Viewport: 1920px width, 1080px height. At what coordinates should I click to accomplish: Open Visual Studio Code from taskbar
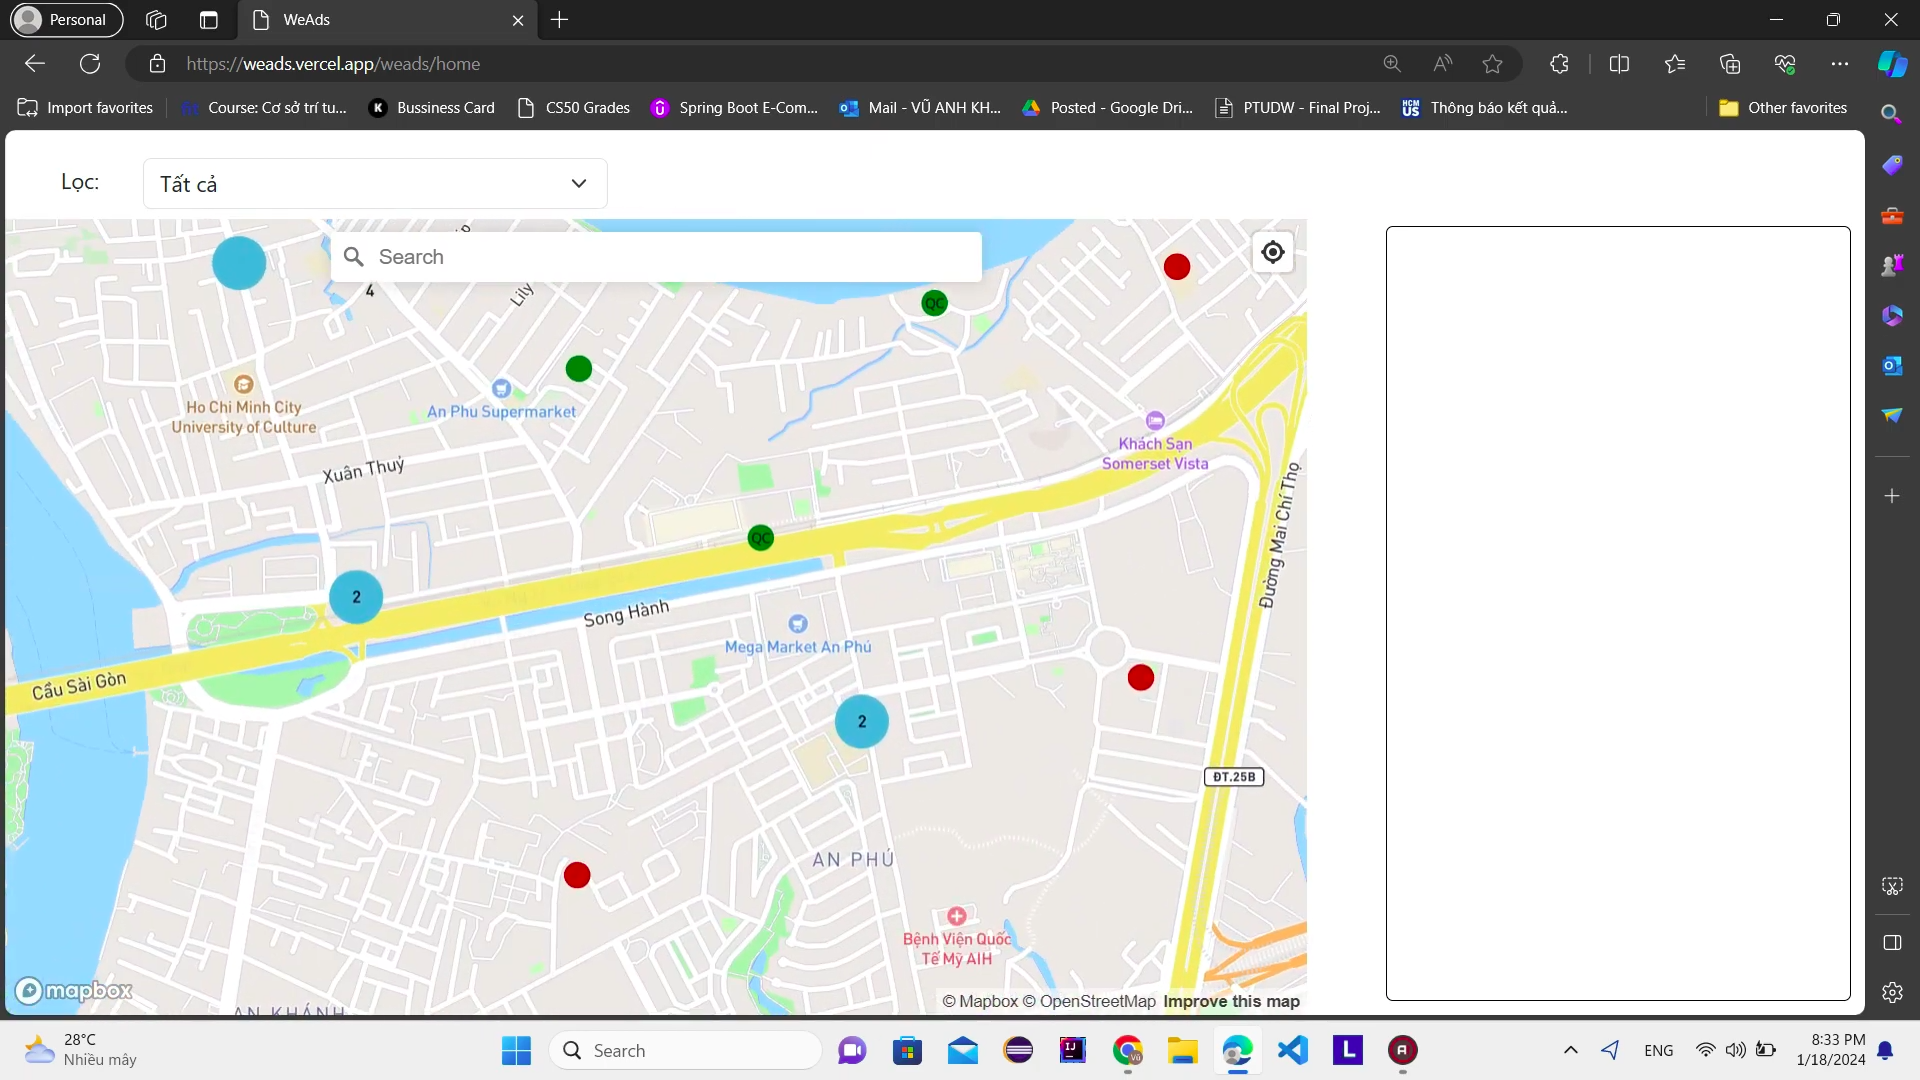tap(1292, 1050)
